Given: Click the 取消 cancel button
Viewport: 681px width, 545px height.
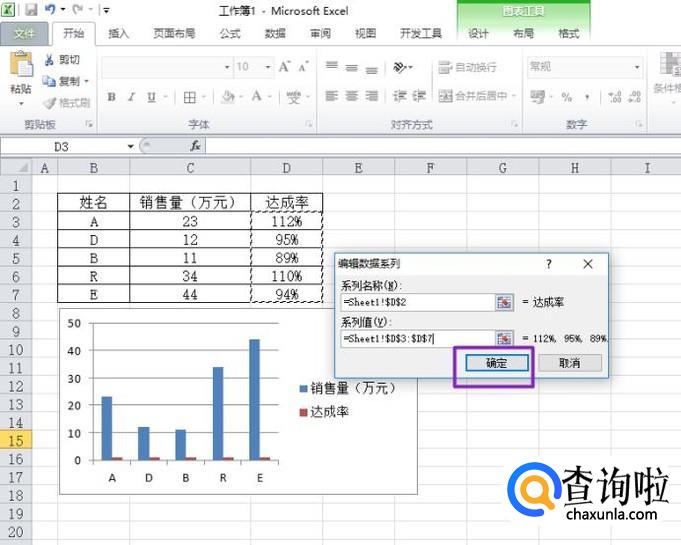Looking at the screenshot, I should pos(570,363).
